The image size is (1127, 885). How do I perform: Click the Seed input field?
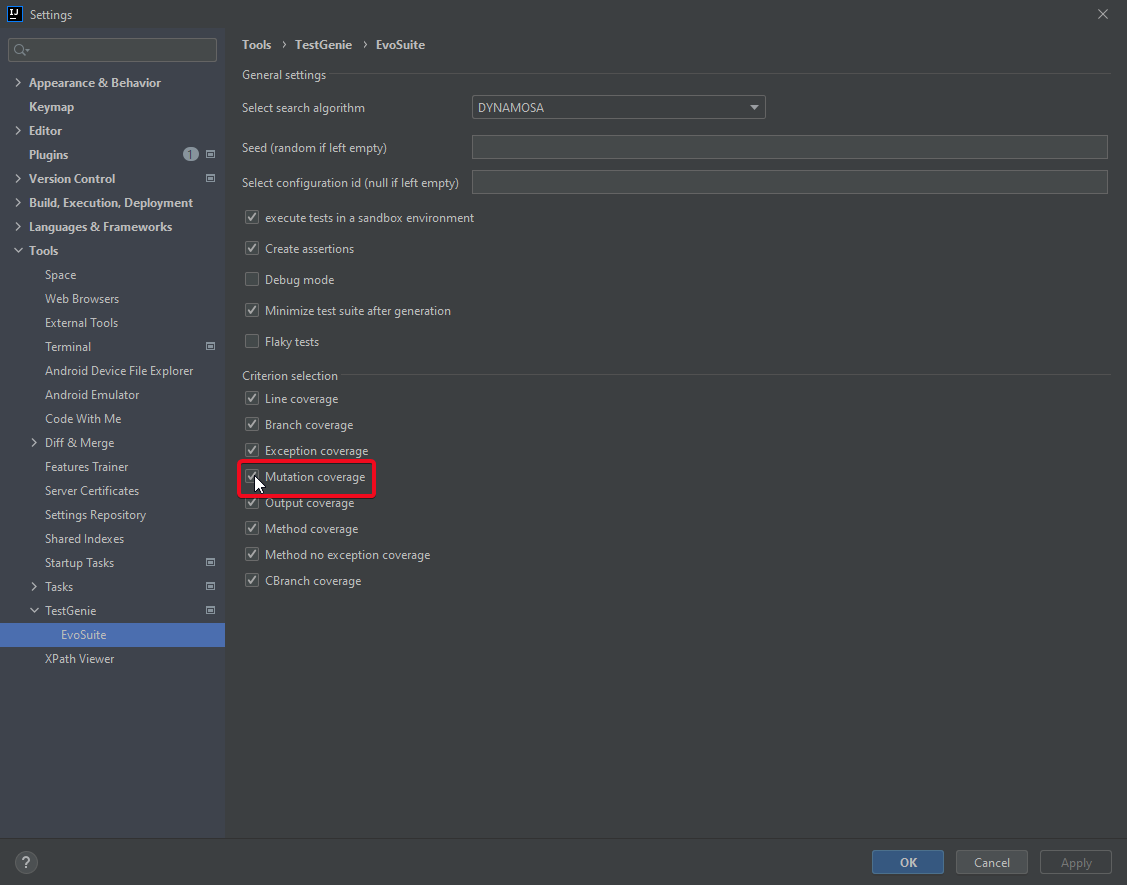pyautogui.click(x=789, y=147)
